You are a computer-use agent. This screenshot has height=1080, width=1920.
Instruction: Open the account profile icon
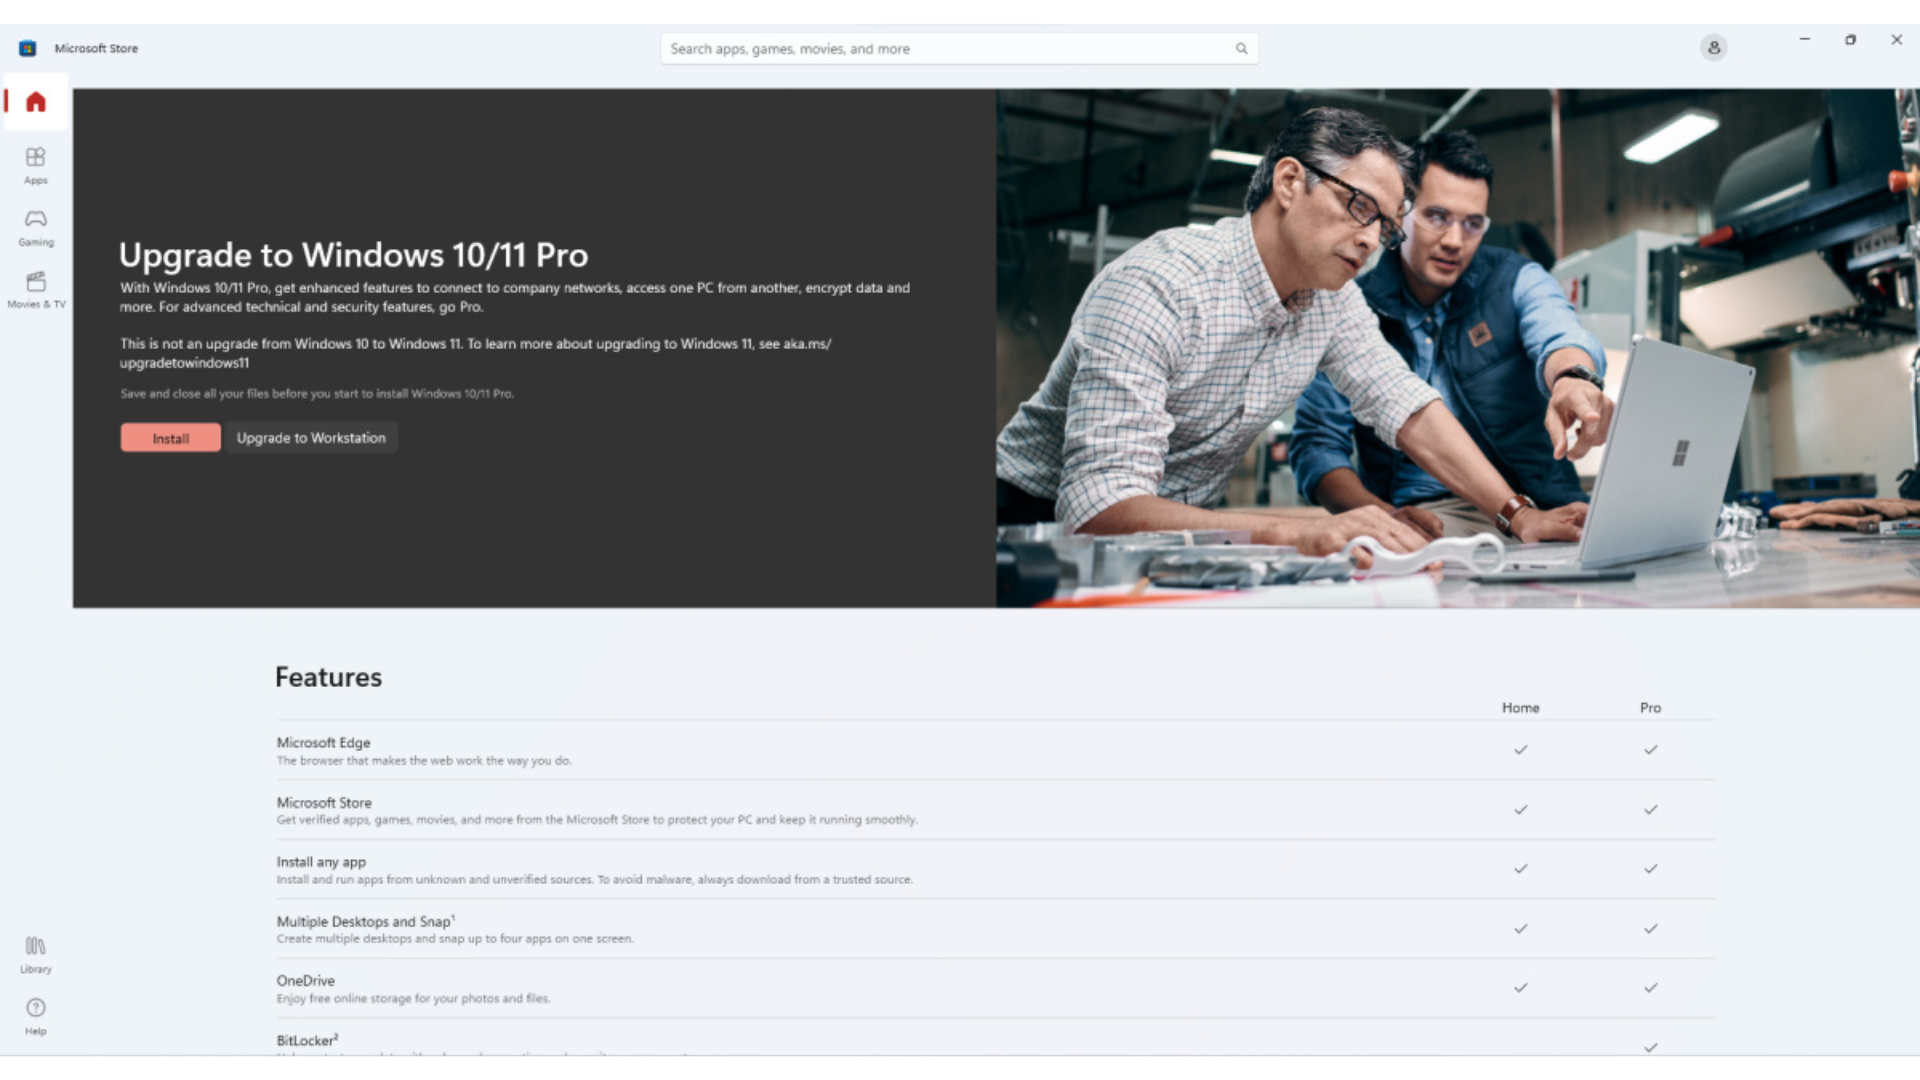[1713, 47]
